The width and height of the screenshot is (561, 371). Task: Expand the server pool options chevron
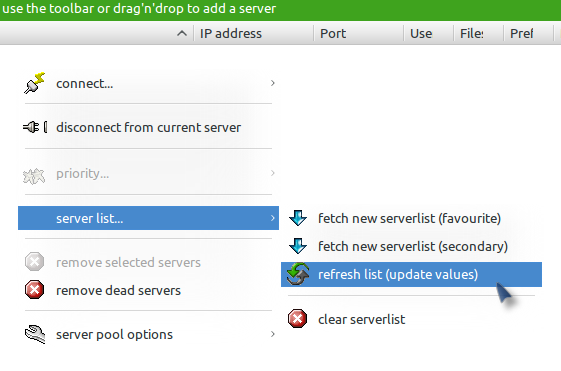pos(273,334)
